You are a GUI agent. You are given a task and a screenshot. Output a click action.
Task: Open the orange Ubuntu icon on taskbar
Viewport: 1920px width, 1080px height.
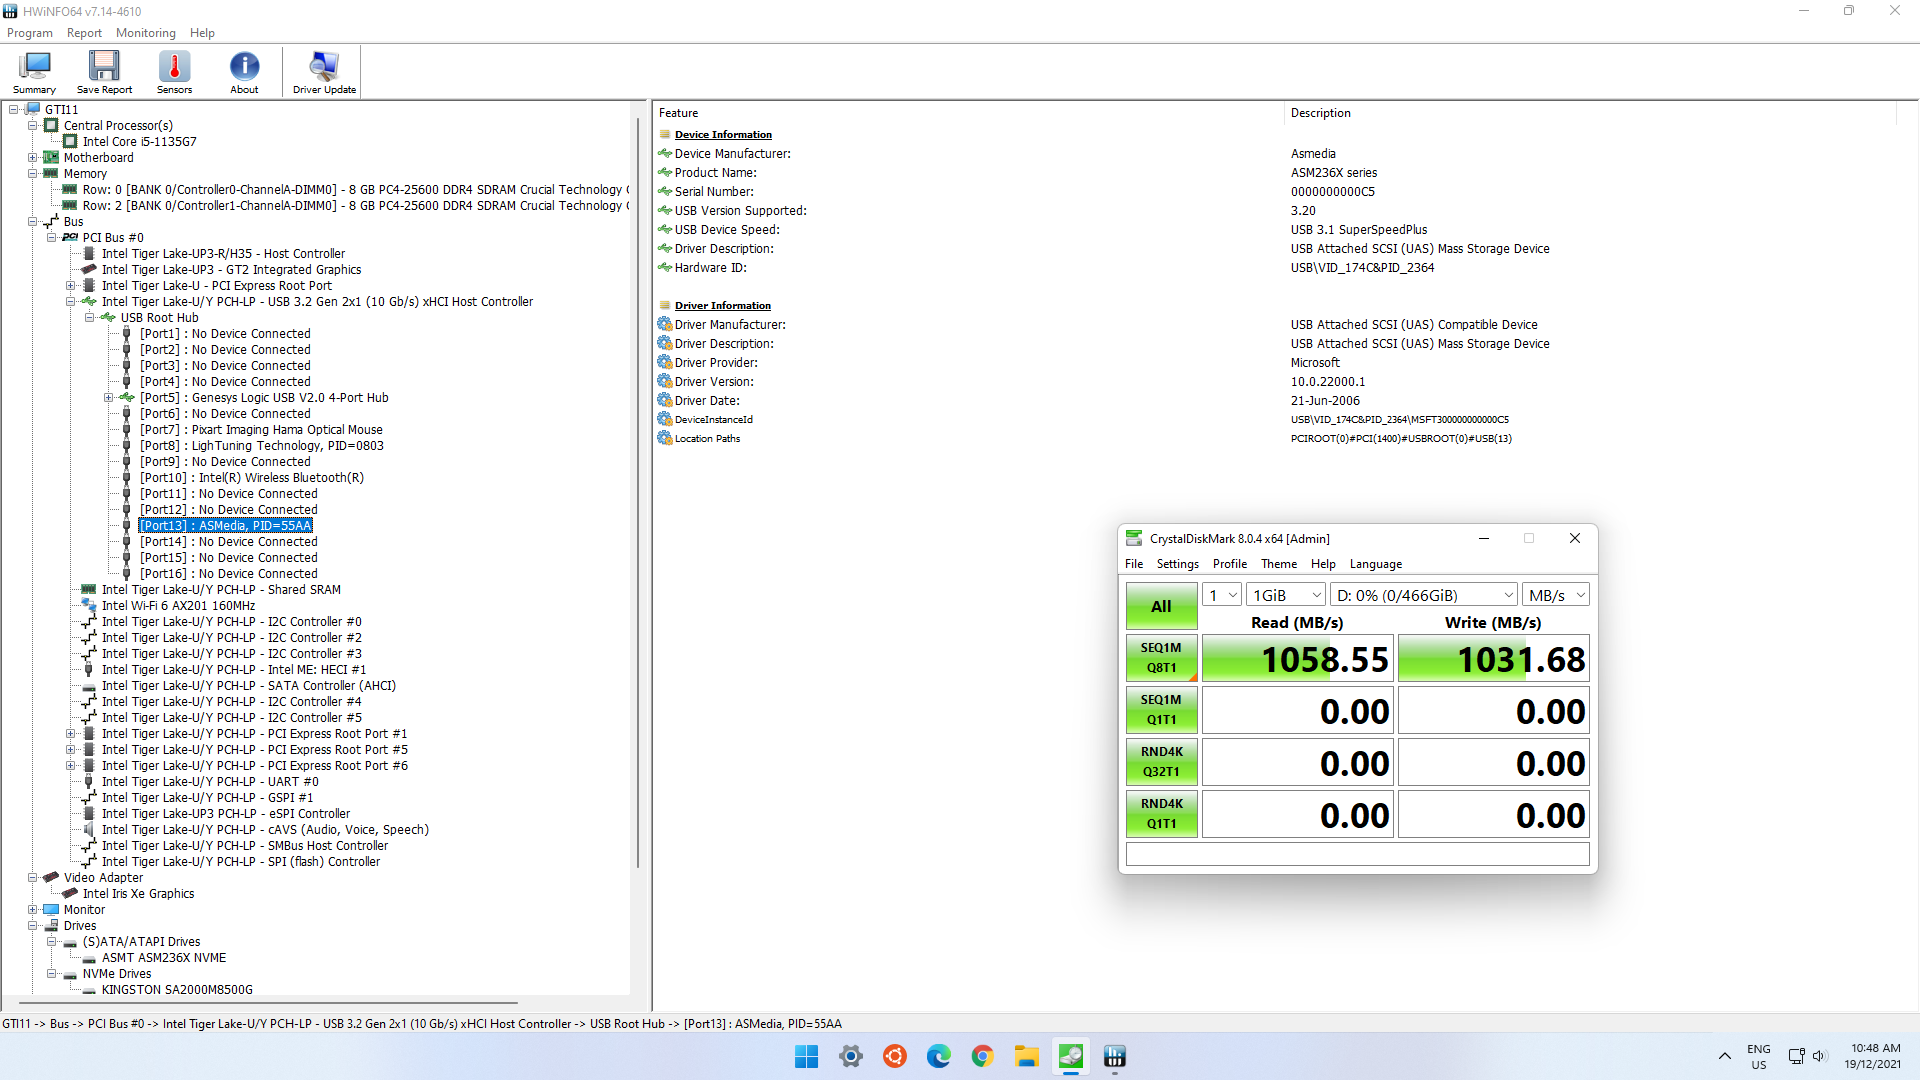(894, 1056)
